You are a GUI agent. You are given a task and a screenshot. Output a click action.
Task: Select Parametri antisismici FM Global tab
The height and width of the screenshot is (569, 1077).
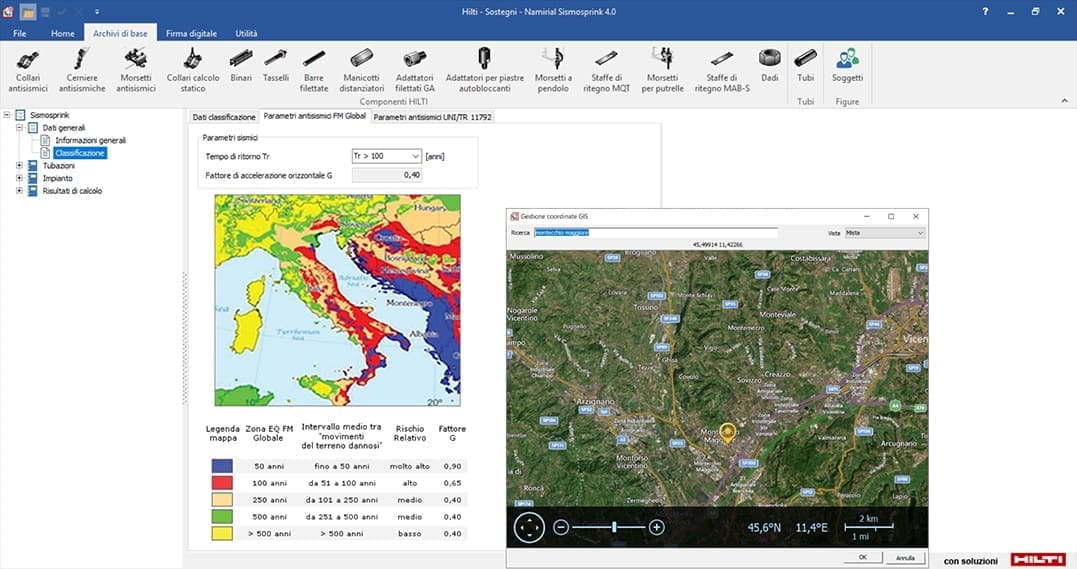[315, 116]
